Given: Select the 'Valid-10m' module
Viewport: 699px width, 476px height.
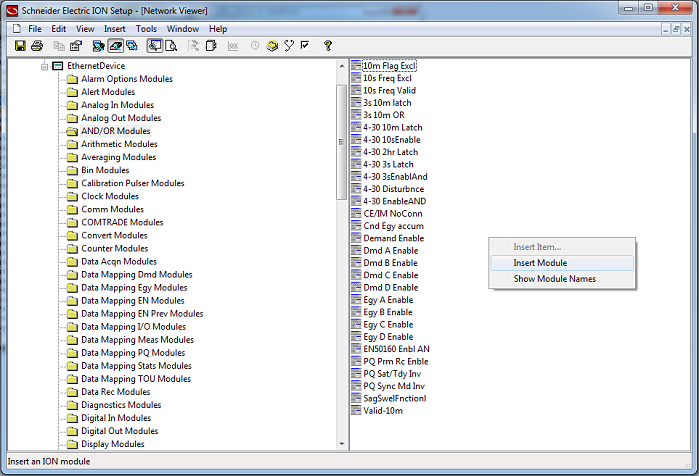Looking at the screenshot, I should point(382,411).
